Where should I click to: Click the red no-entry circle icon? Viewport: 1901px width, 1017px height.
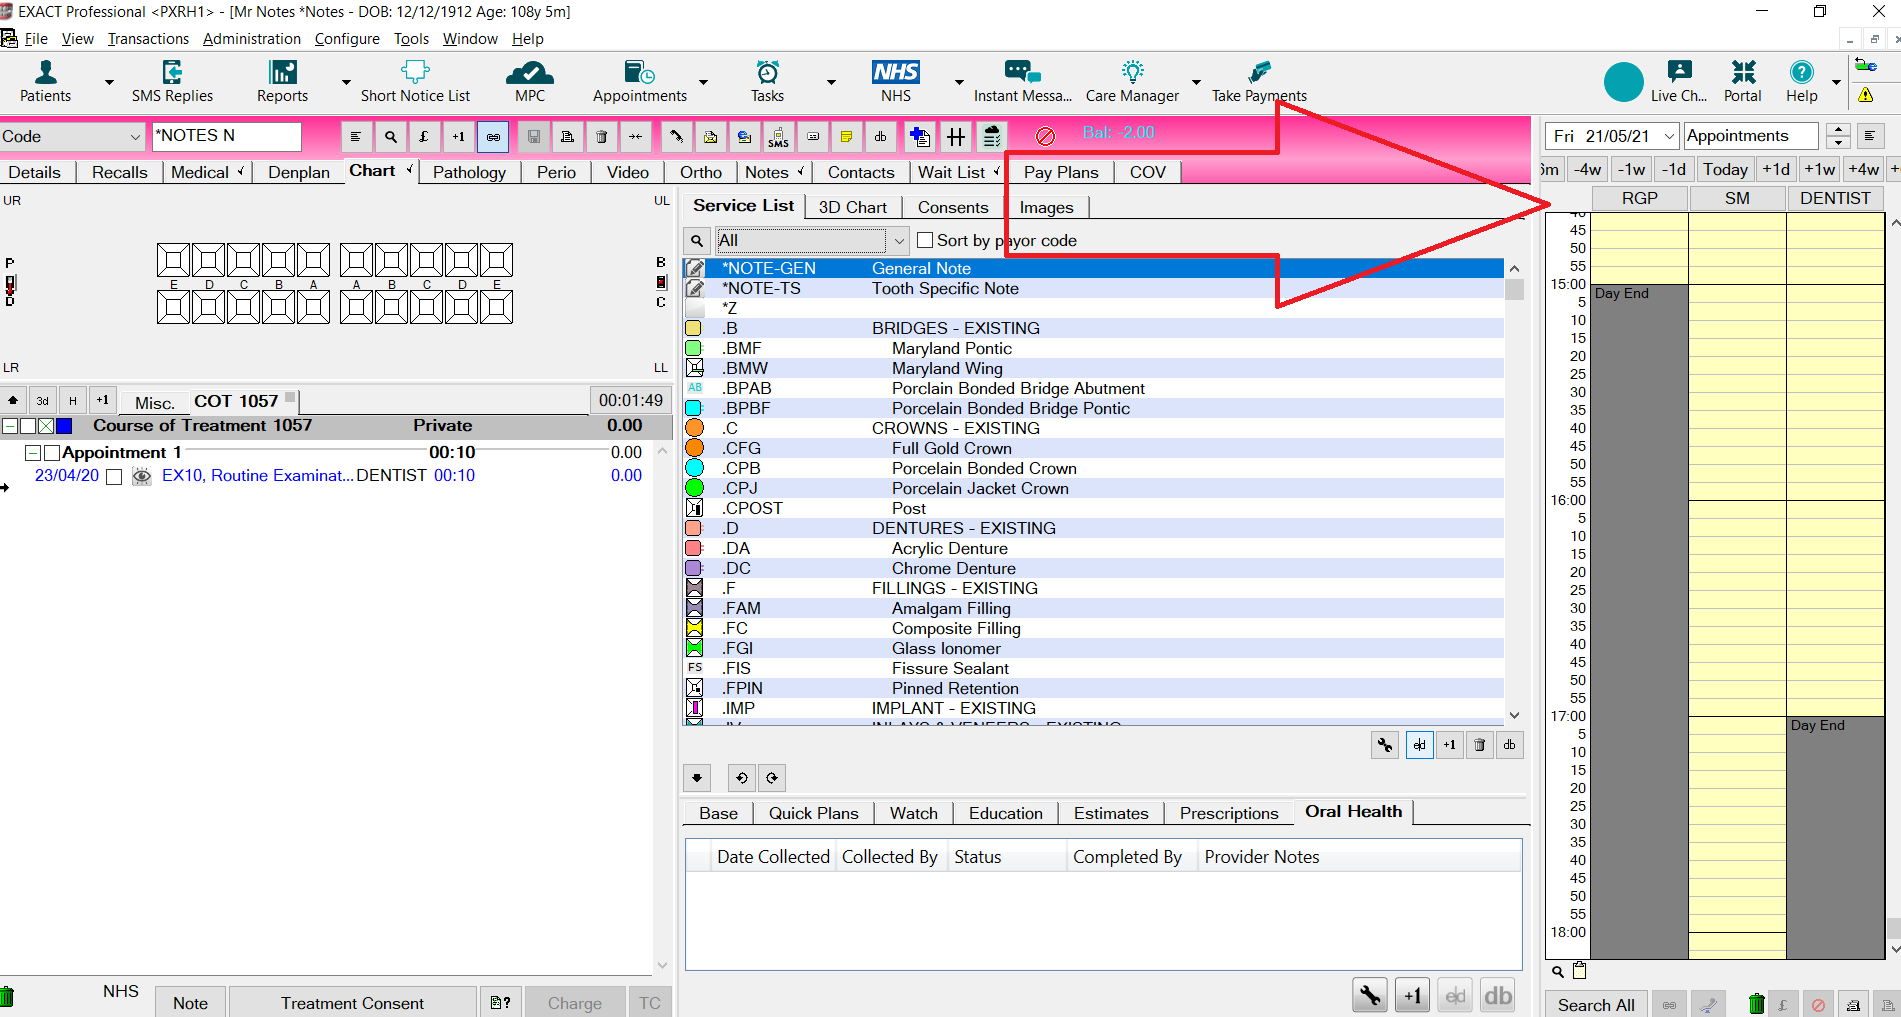(x=1045, y=137)
